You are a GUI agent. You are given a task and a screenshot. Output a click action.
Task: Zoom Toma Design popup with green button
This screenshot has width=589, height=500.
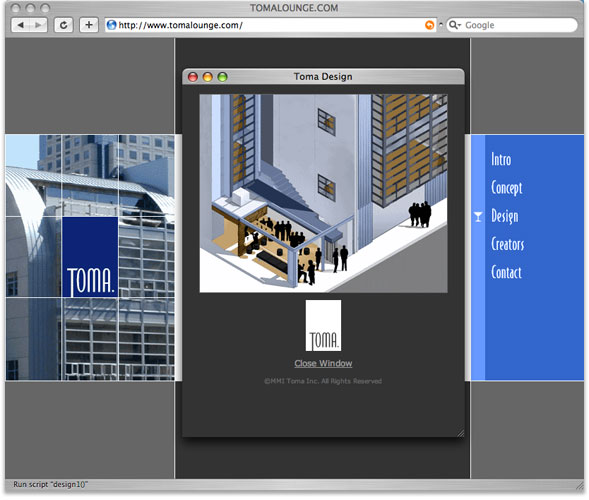(x=222, y=77)
